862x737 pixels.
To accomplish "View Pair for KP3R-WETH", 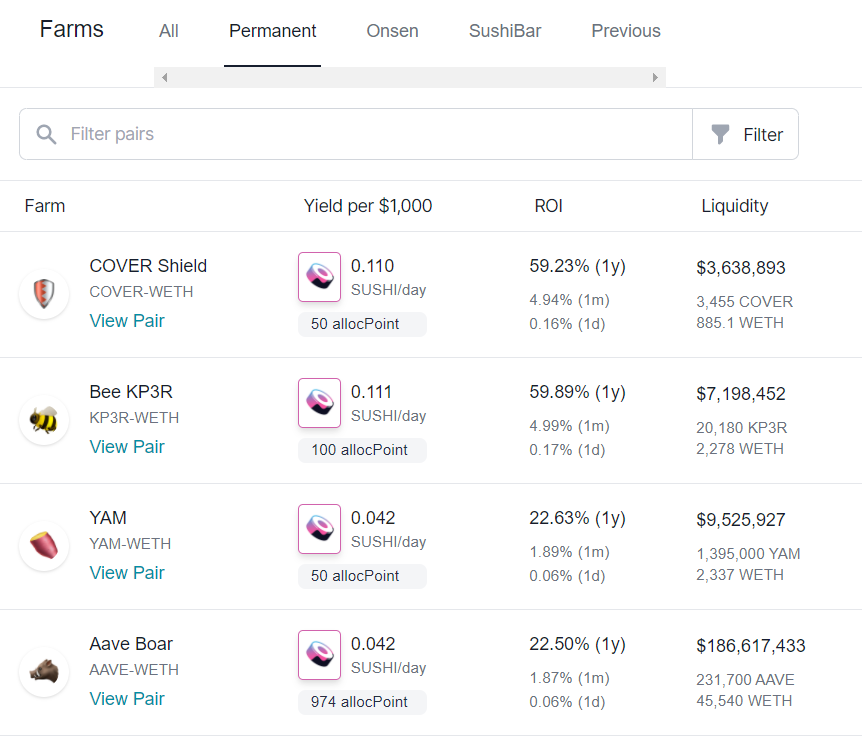I will coord(127,447).
